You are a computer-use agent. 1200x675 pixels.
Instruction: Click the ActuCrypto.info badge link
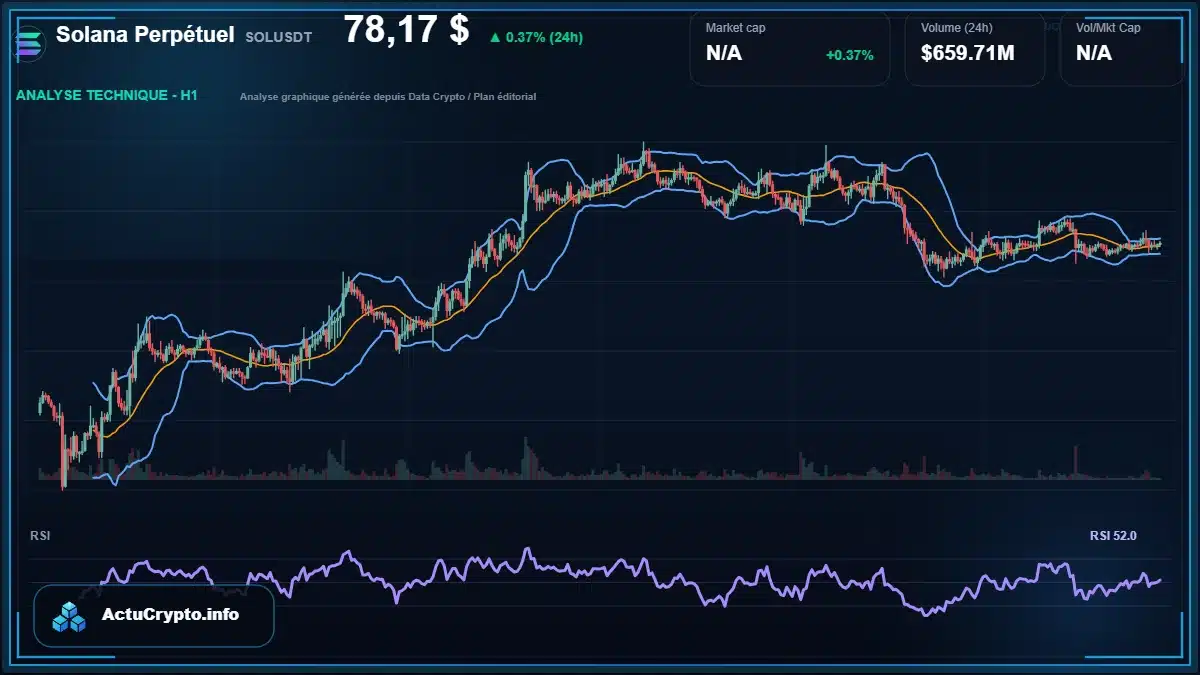pos(154,616)
